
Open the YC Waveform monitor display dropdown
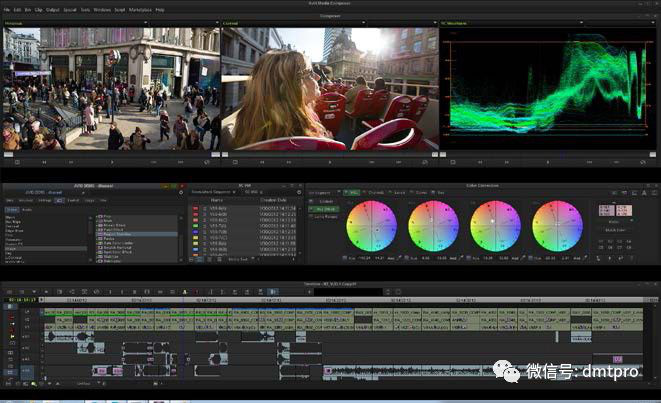point(581,23)
